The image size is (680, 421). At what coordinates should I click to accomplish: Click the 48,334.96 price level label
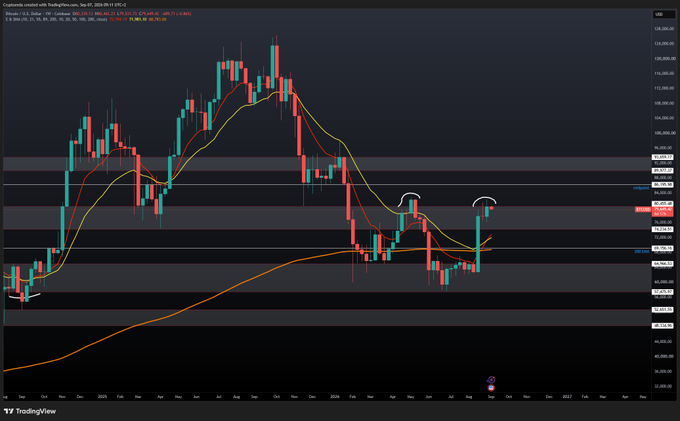pyautogui.click(x=663, y=325)
